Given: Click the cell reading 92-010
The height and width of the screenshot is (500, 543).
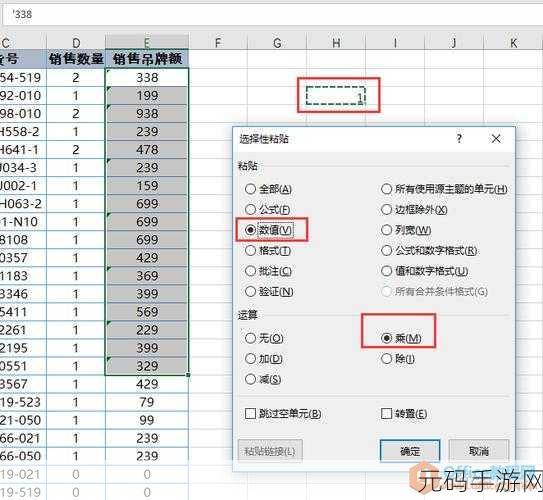Looking at the screenshot, I should 23,96.
